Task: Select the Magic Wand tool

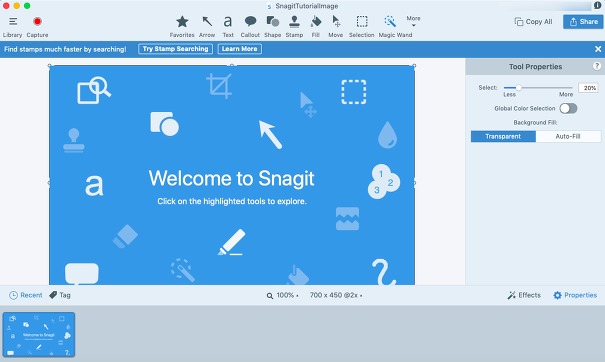Action: [x=395, y=26]
